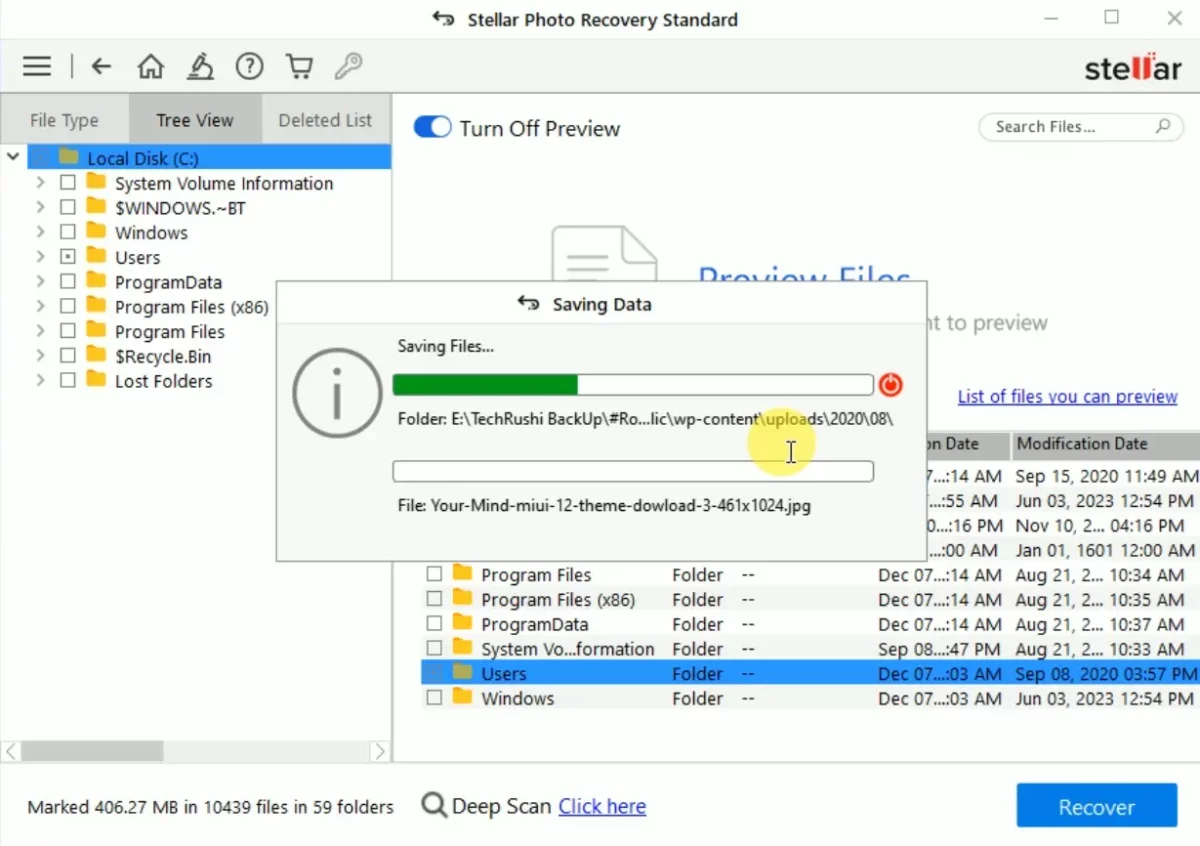
Task: Check the Windows folder checkbox in tree
Action: (x=68, y=233)
